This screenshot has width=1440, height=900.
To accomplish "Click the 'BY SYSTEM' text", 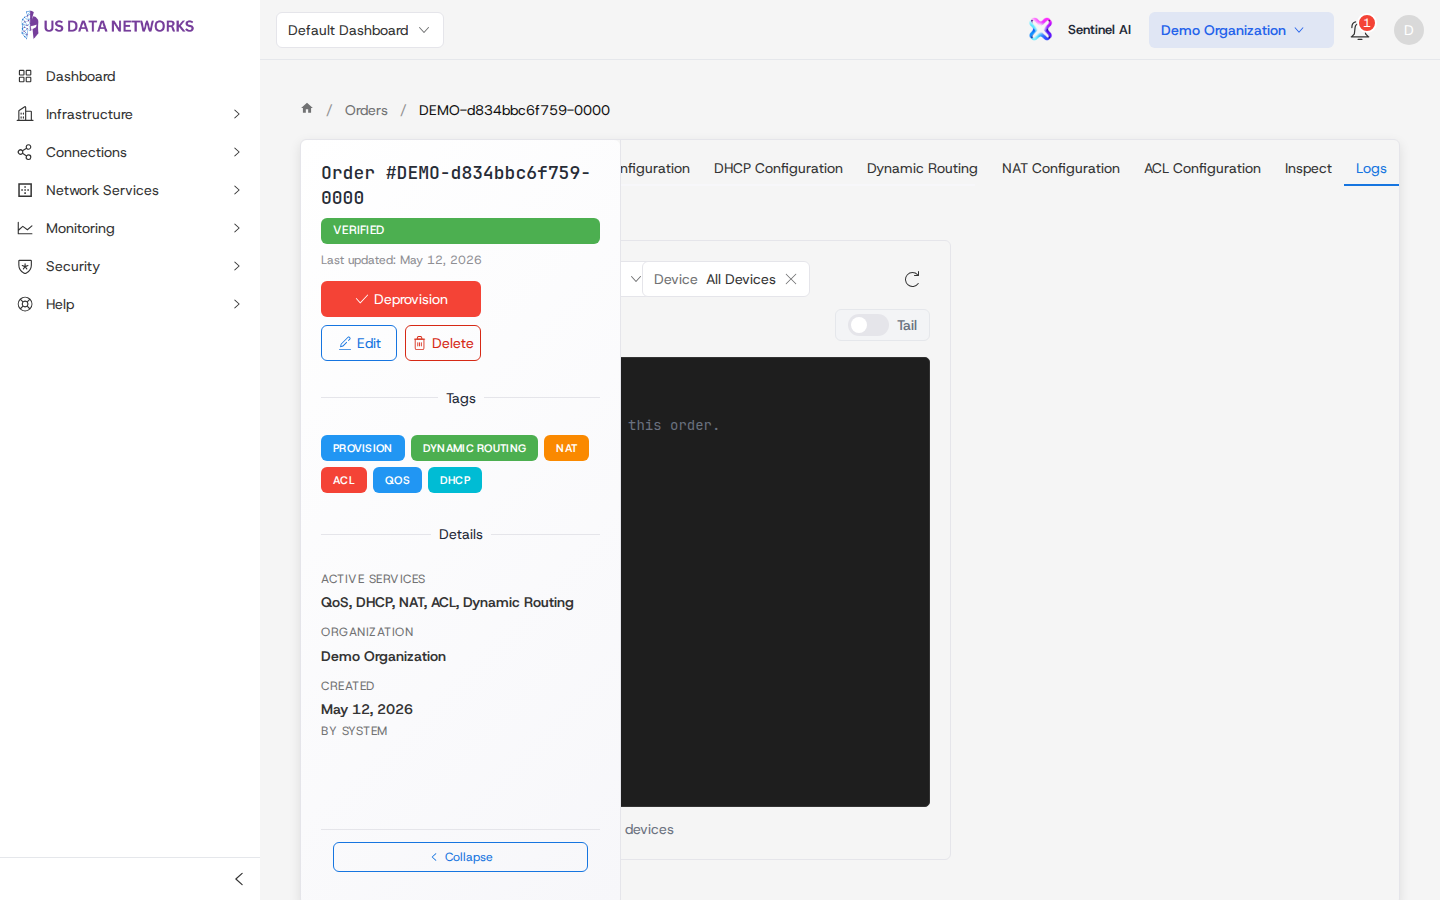I will coord(354,731).
